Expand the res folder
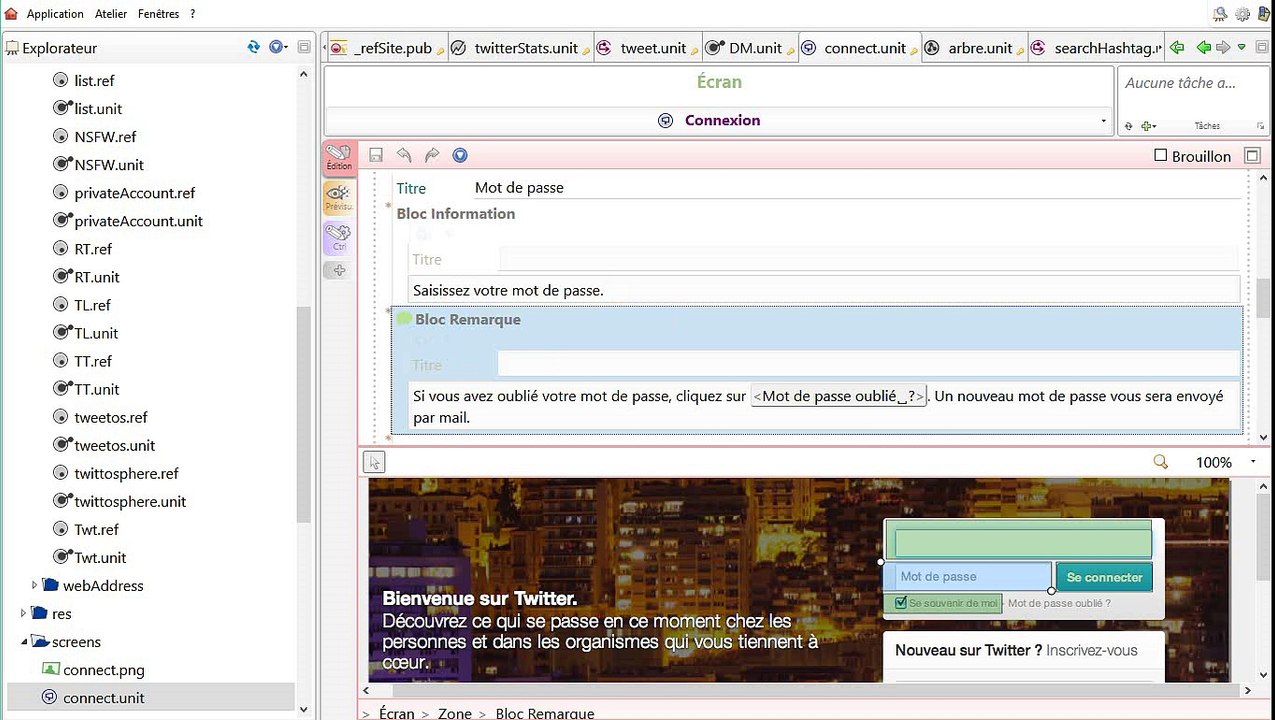1275x720 pixels. 23,613
